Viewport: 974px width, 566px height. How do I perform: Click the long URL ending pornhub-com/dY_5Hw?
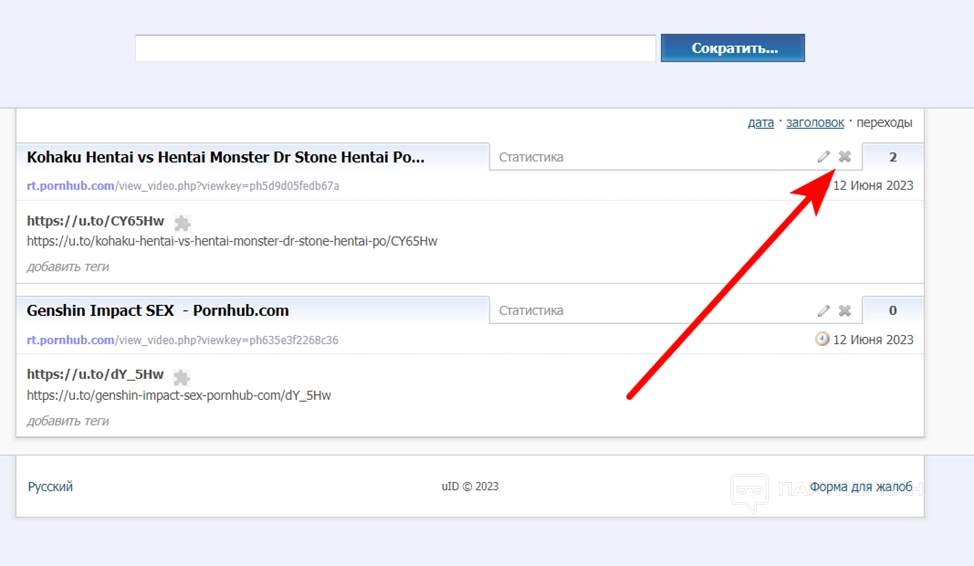tap(179, 395)
